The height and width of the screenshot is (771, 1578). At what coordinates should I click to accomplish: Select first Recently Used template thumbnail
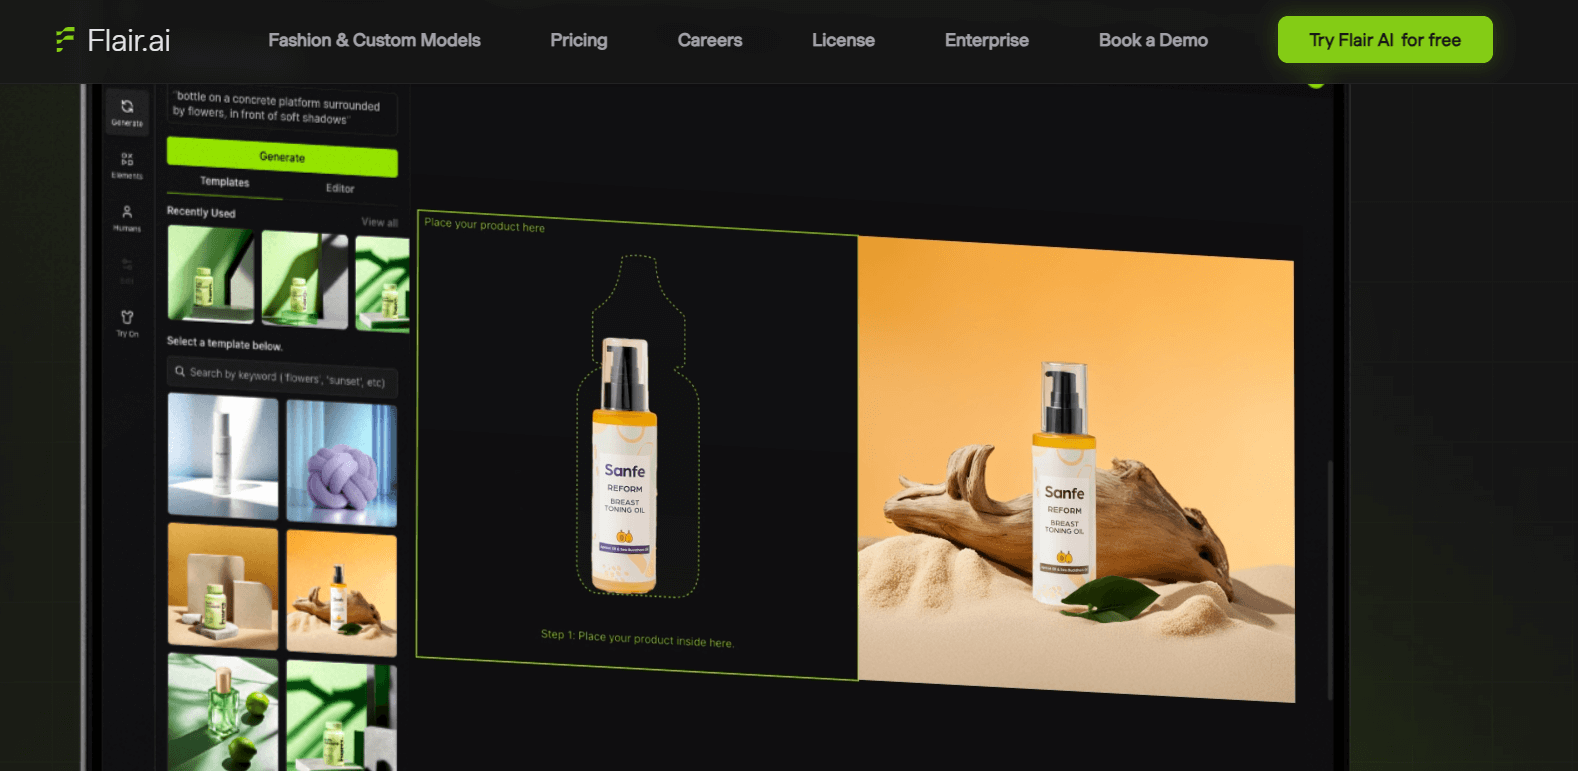pos(211,274)
